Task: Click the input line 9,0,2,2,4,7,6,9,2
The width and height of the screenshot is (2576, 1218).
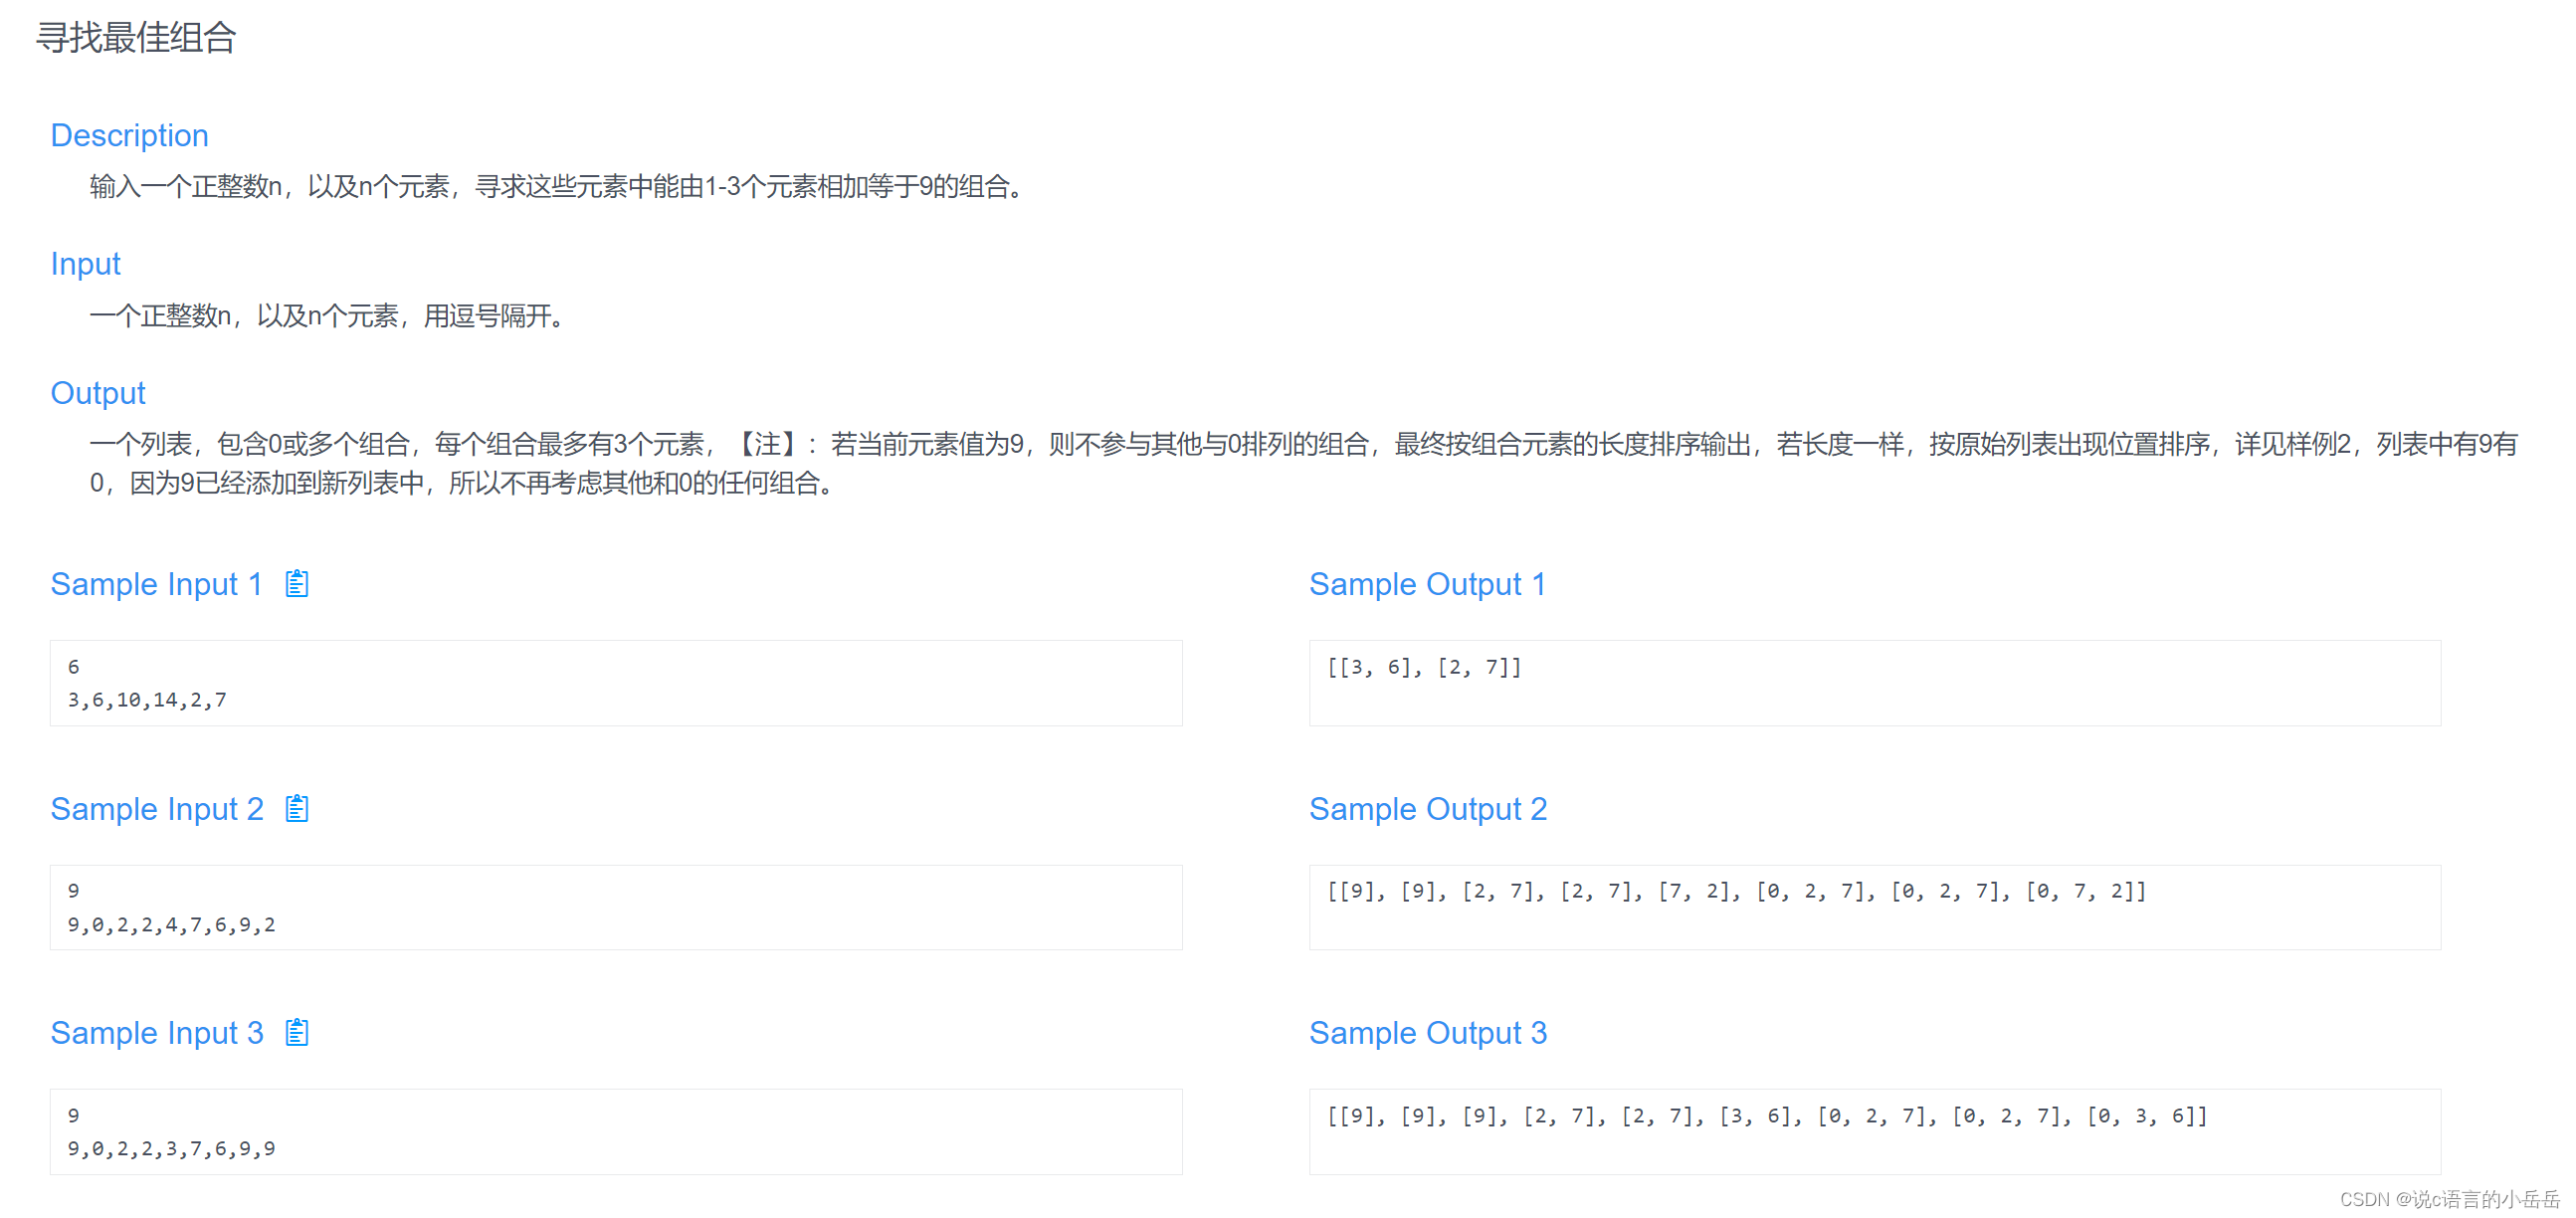Action: click(x=171, y=925)
